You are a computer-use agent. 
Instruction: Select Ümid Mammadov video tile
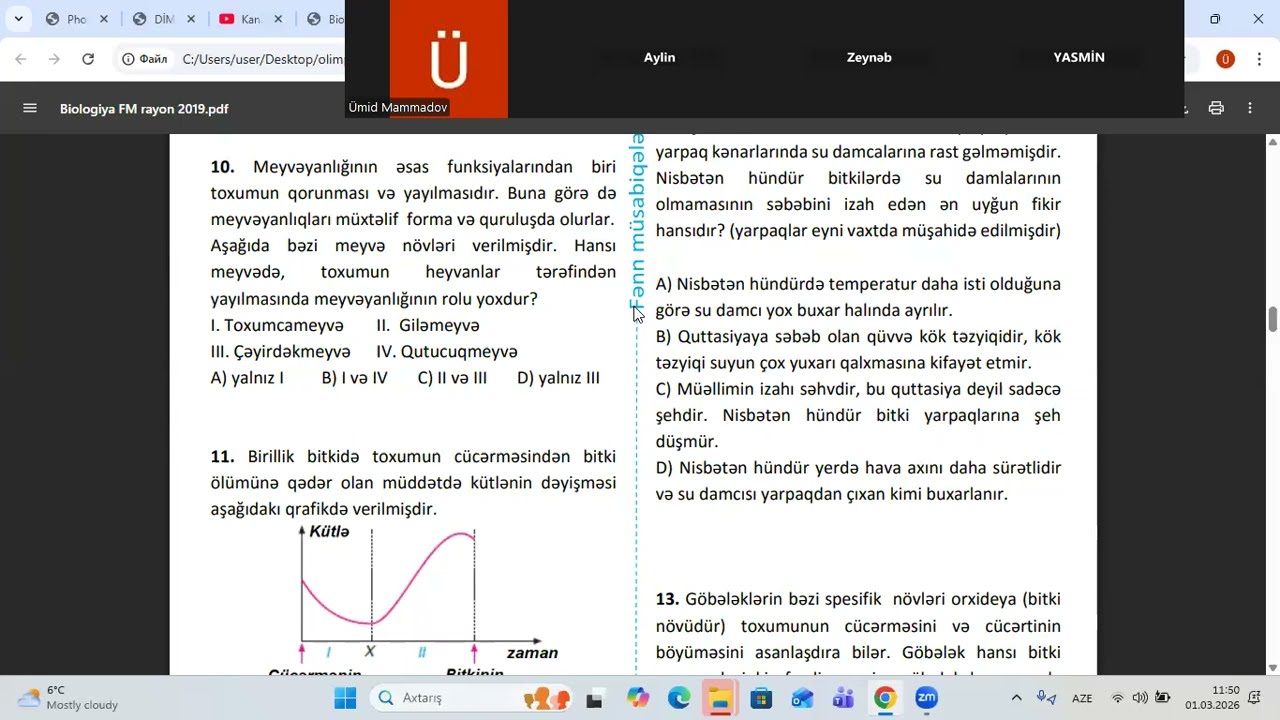pos(448,59)
